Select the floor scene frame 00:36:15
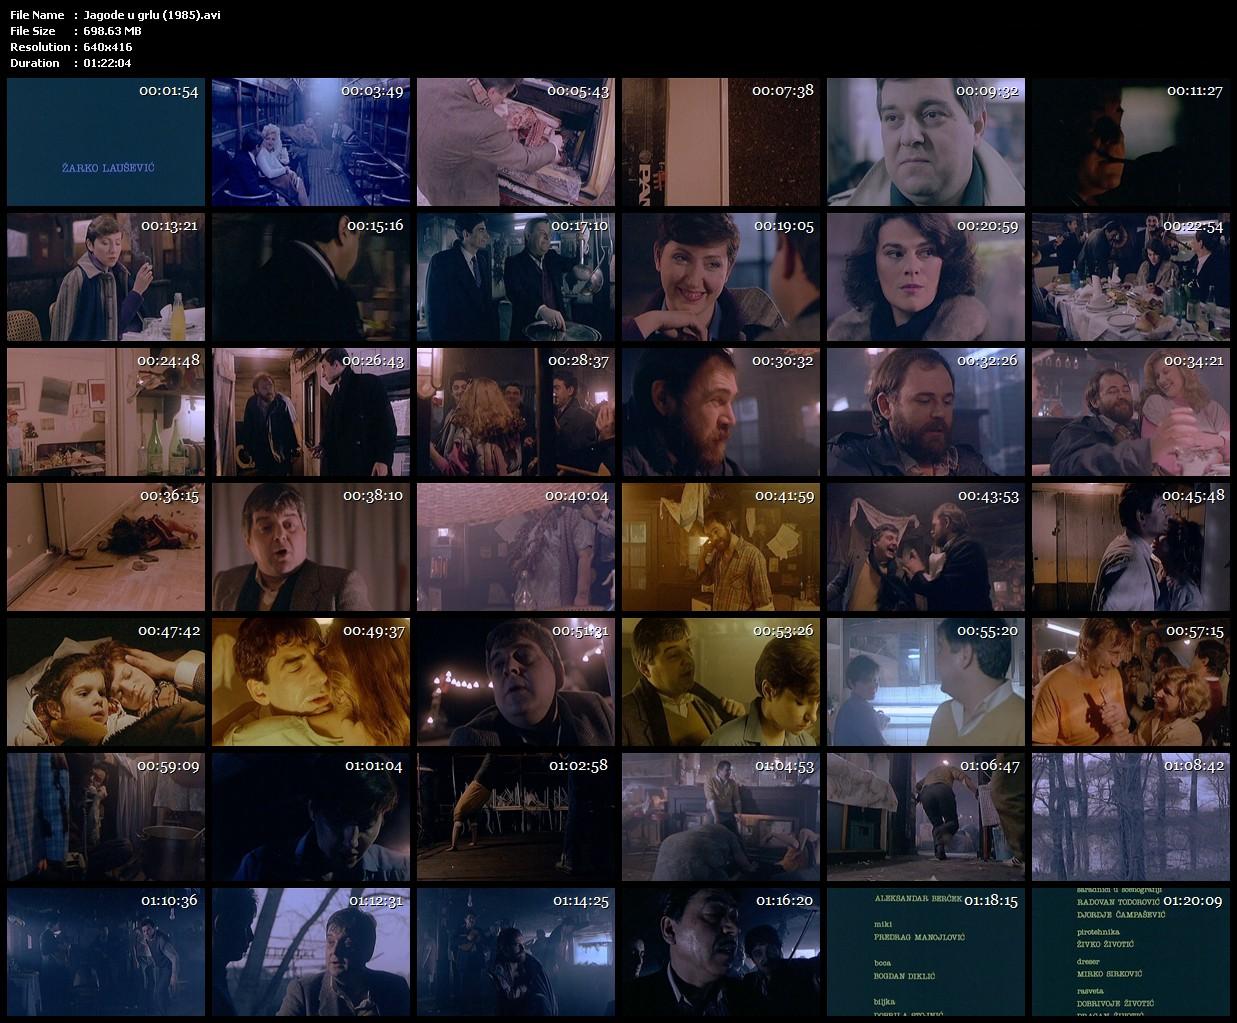 pyautogui.click(x=106, y=547)
